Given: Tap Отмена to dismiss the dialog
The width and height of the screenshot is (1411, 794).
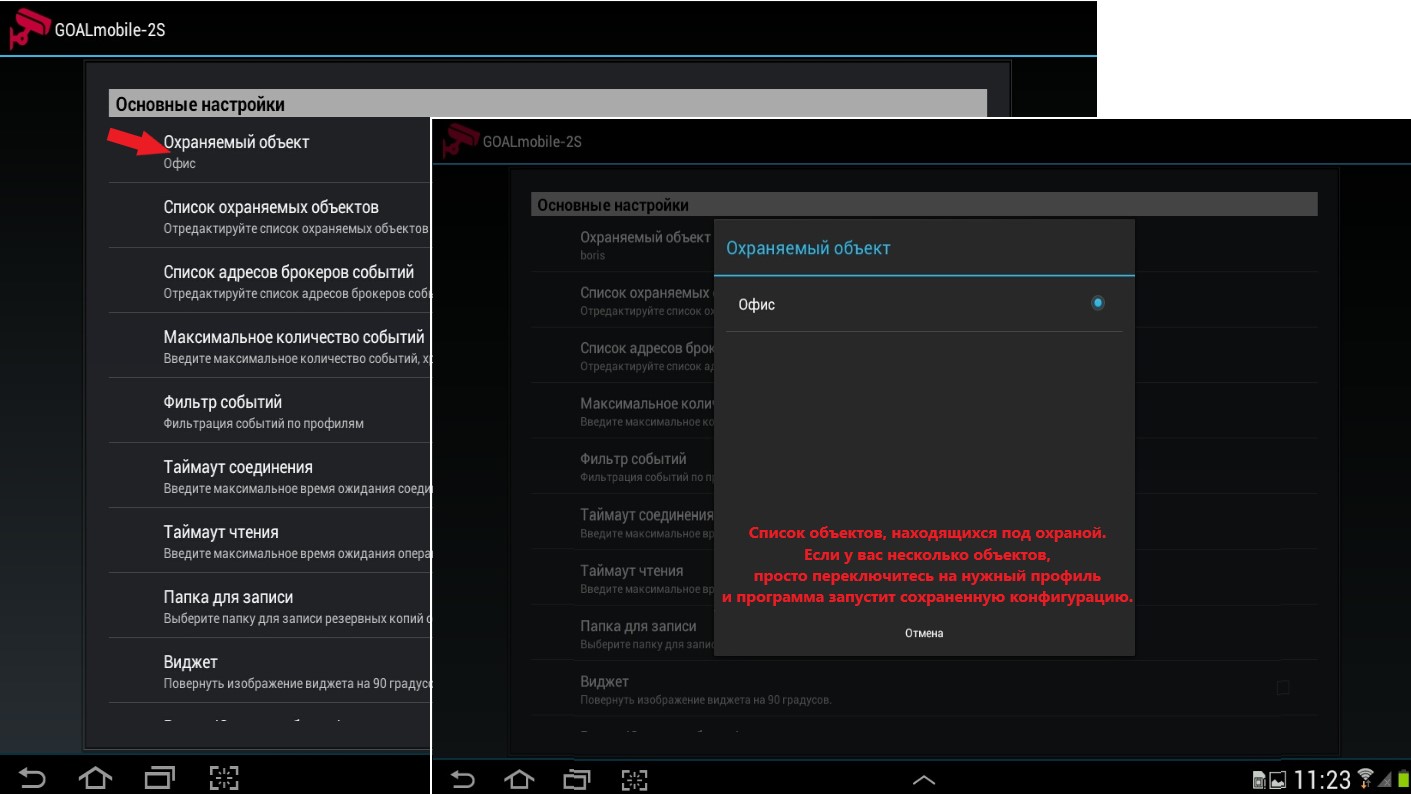Looking at the screenshot, I should click(x=924, y=633).
